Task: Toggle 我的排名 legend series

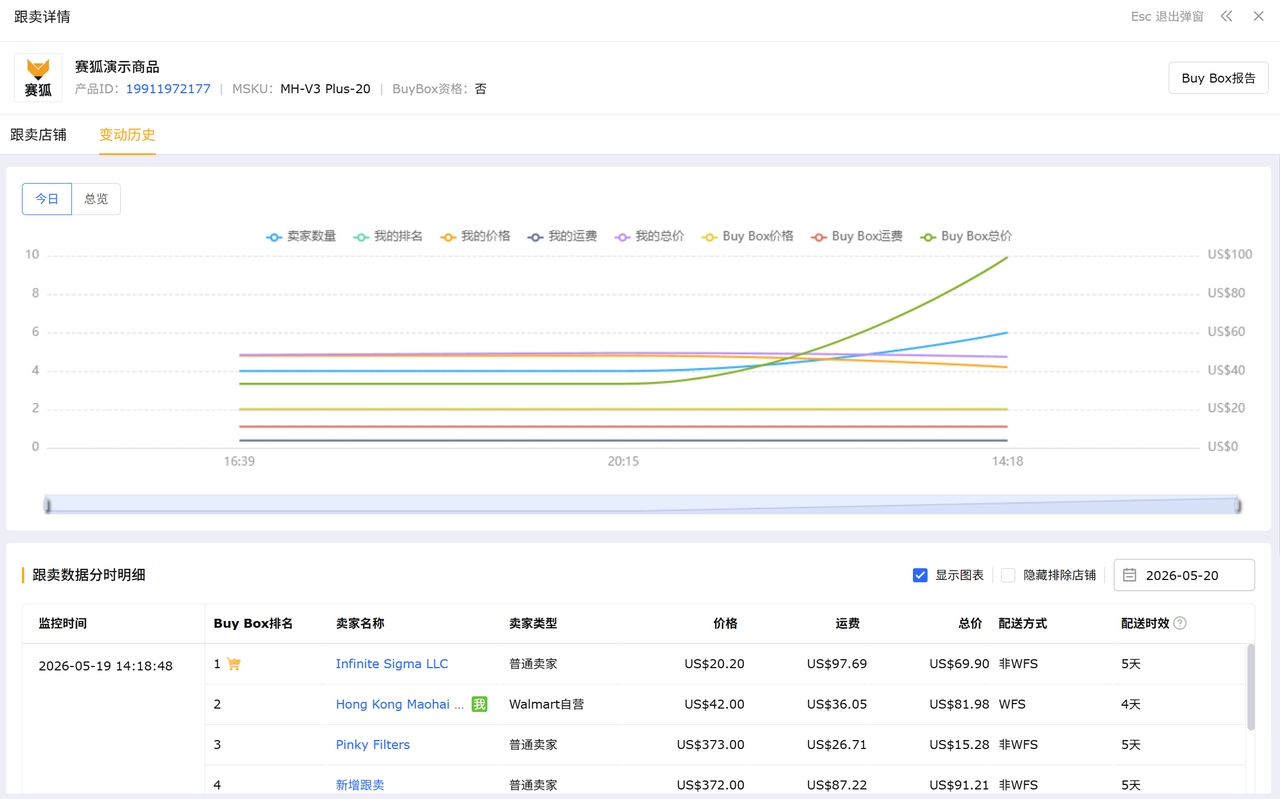Action: click(x=388, y=237)
